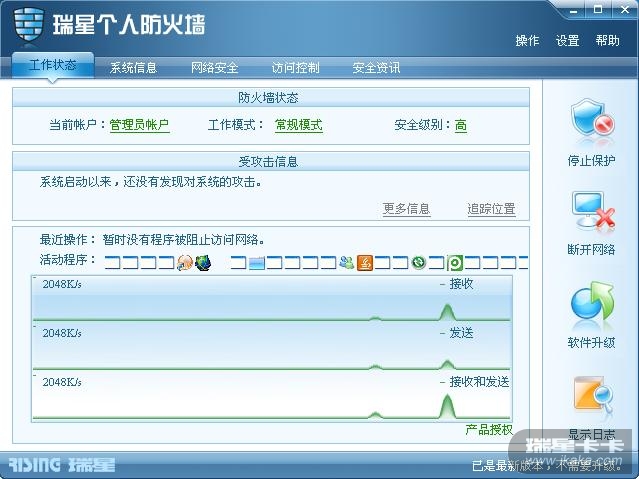Viewport: 639px width, 479px height.
Task: Switch to the 系统信息 tab
Action: (133, 68)
